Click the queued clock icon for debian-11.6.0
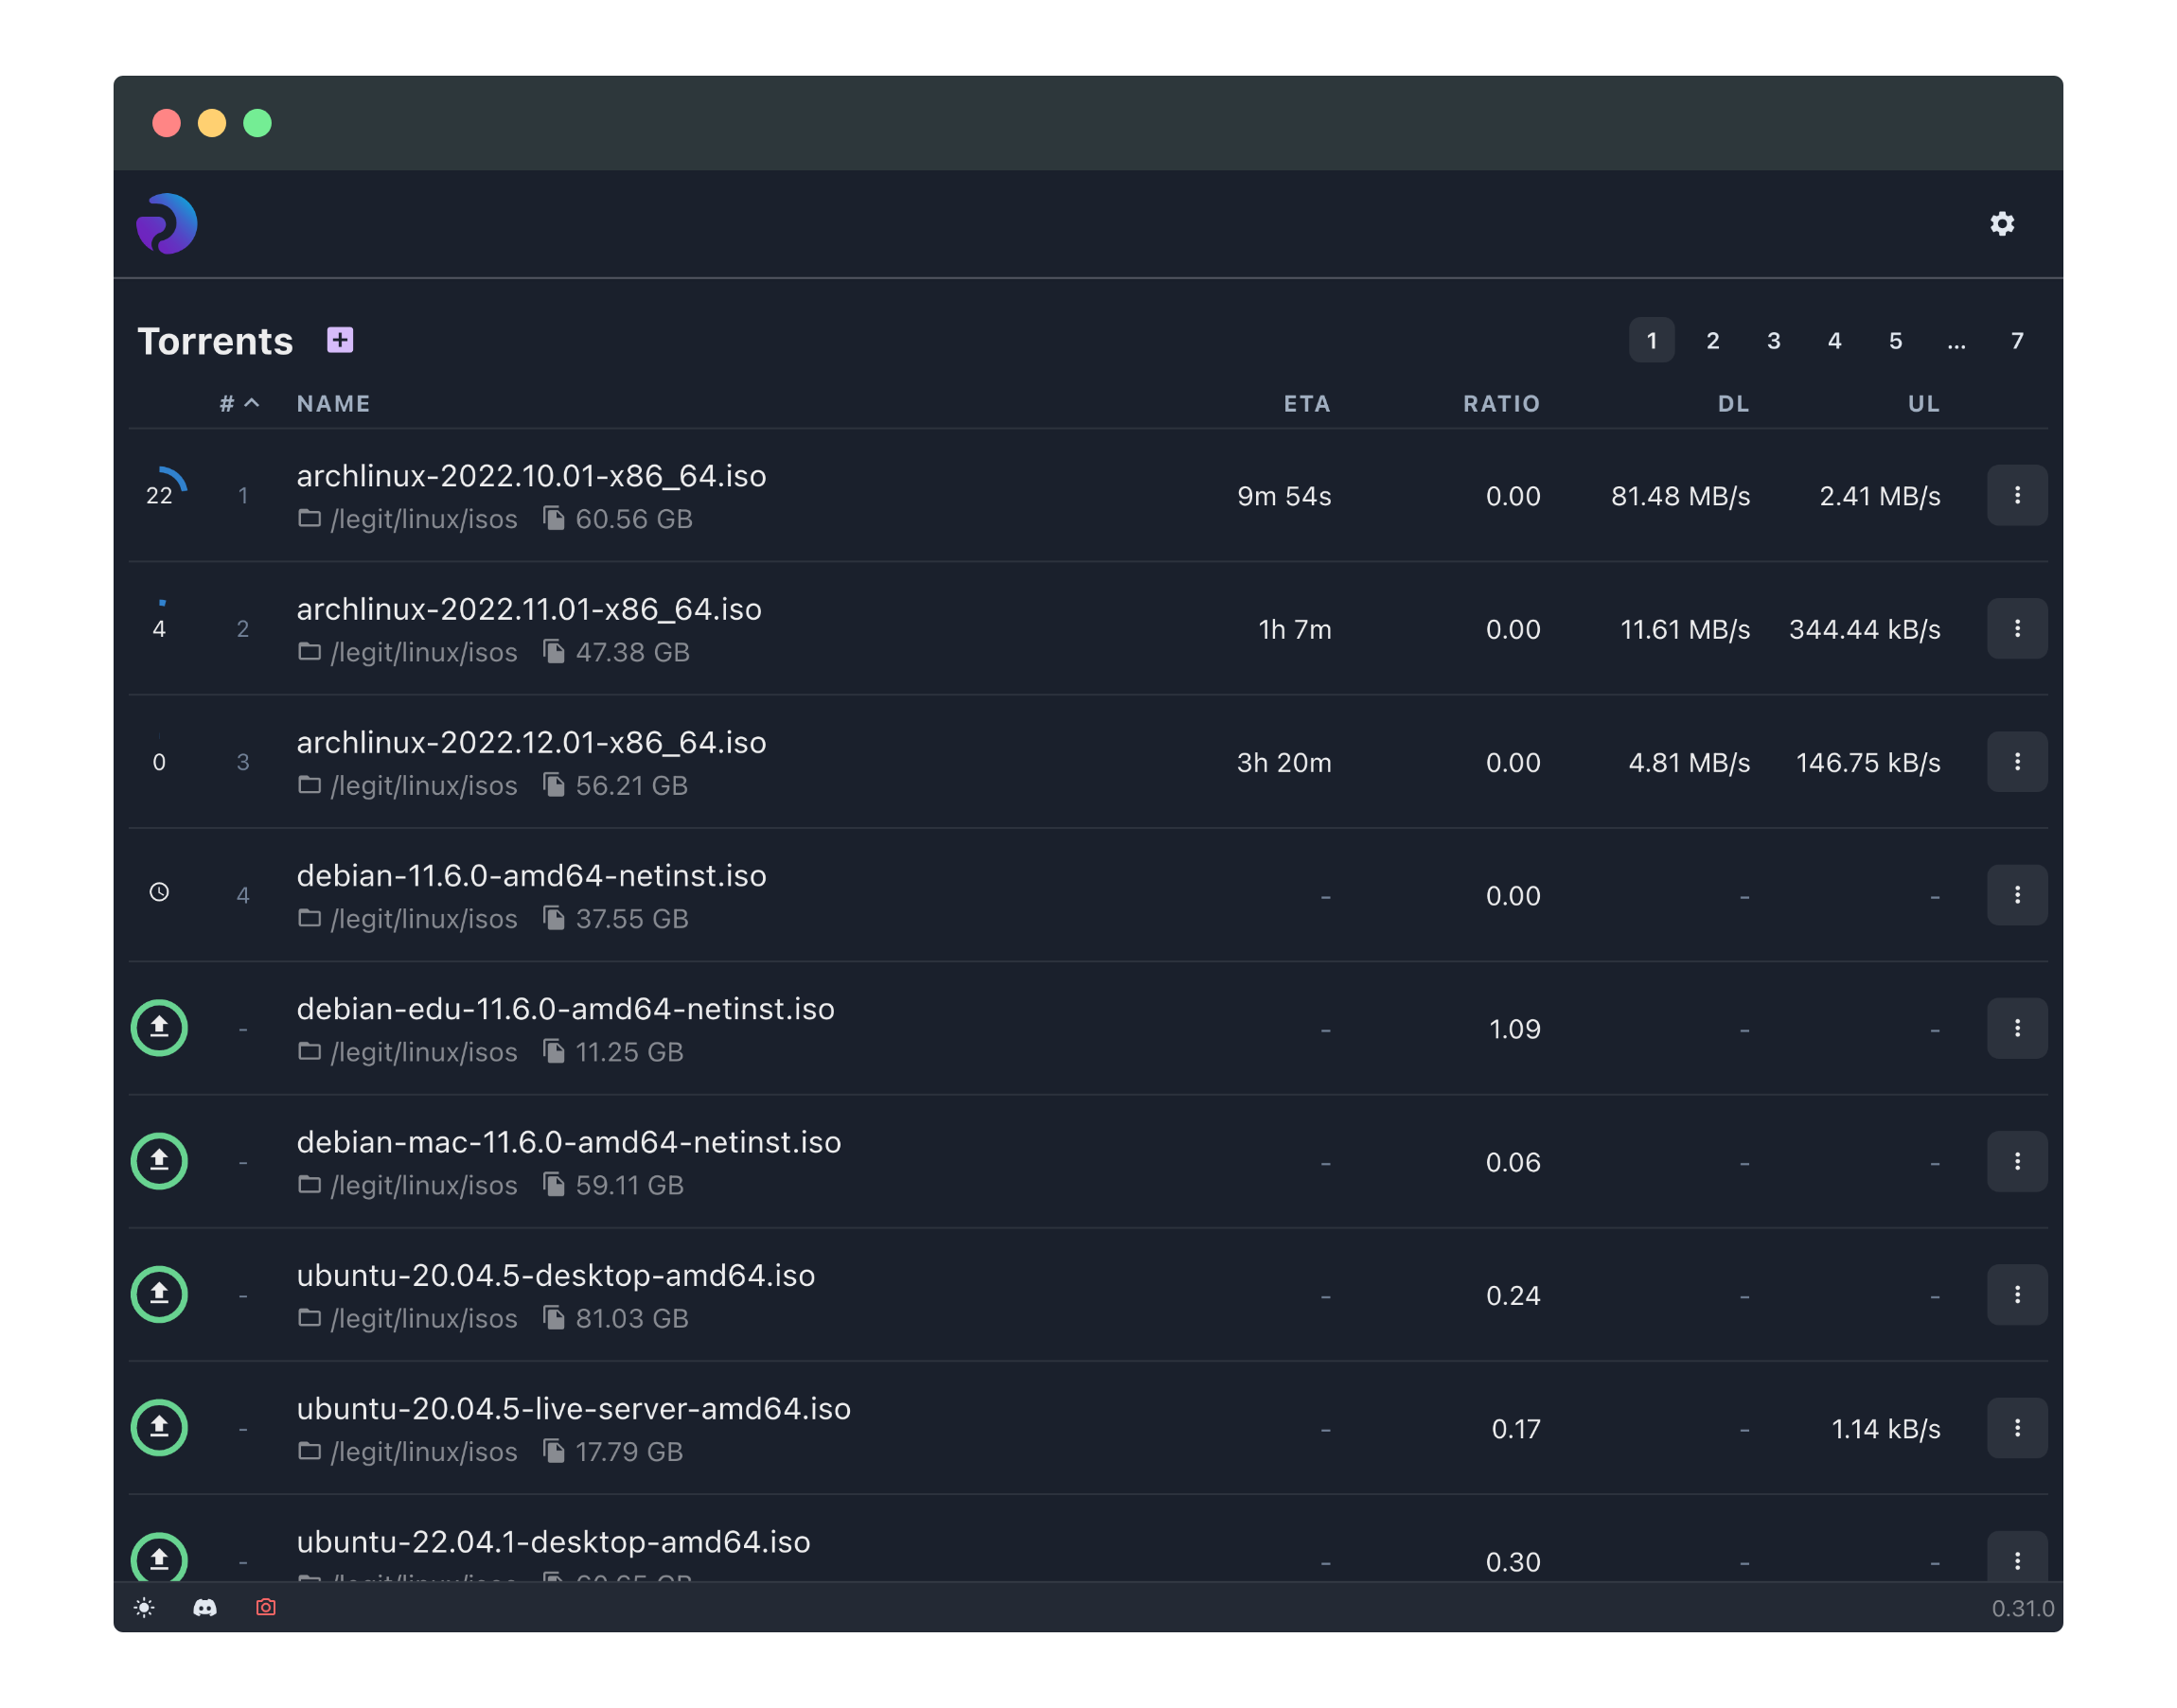This screenshot has height=1708, width=2177. click(159, 892)
